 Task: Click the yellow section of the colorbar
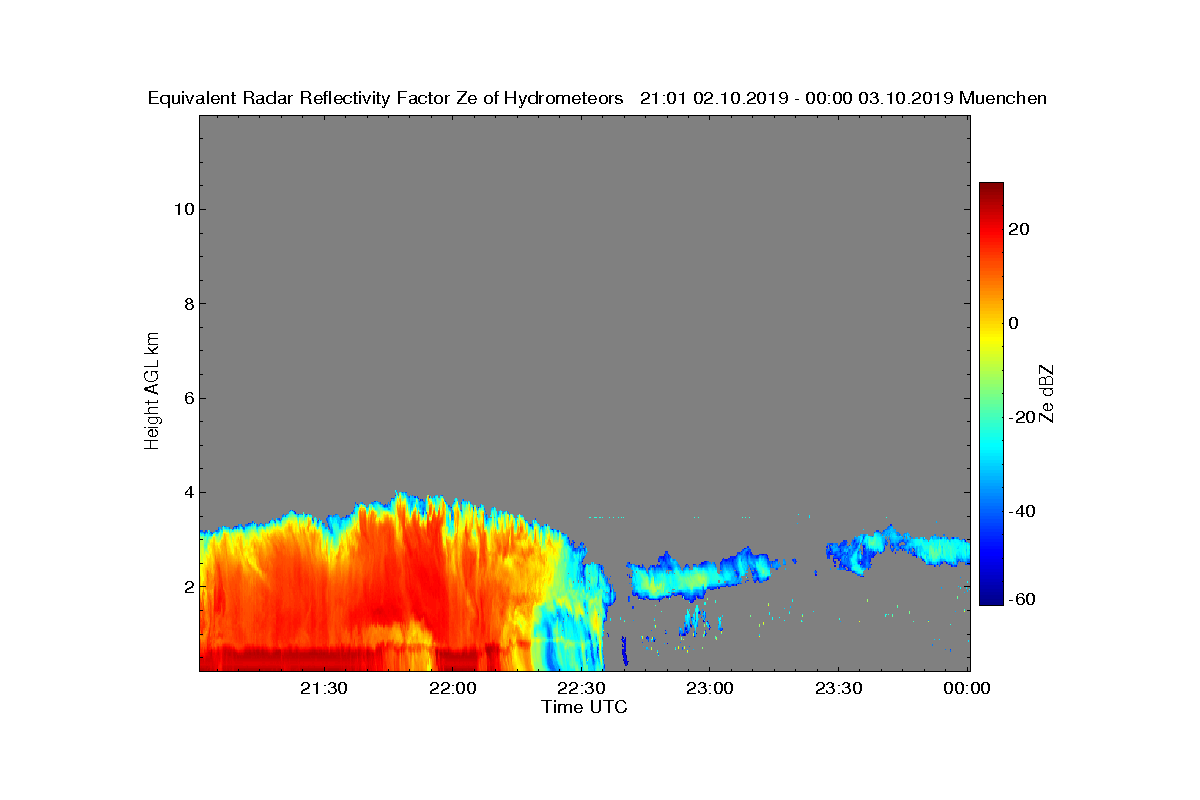(x=991, y=335)
